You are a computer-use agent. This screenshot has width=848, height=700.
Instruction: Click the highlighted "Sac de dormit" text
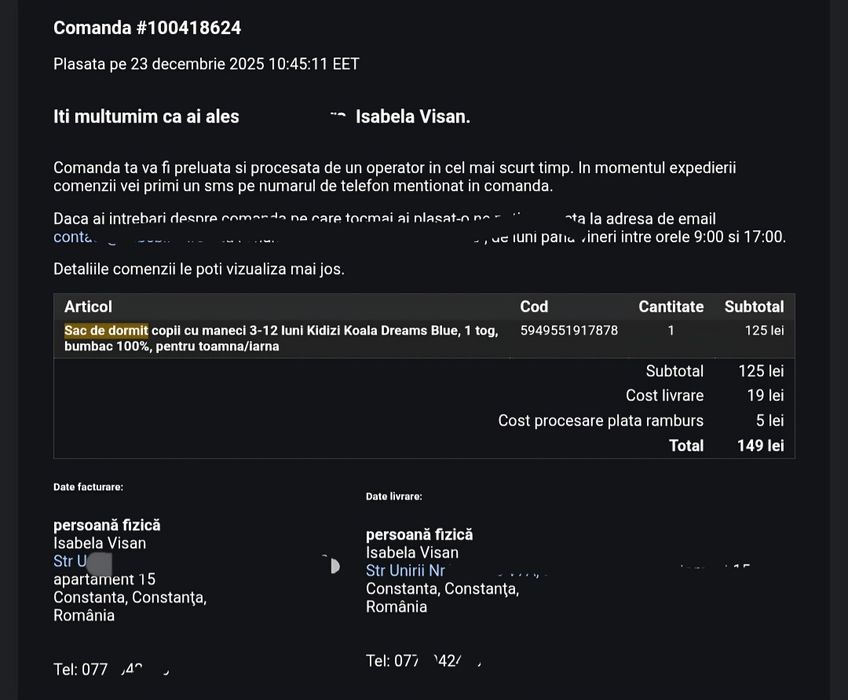[x=106, y=330]
